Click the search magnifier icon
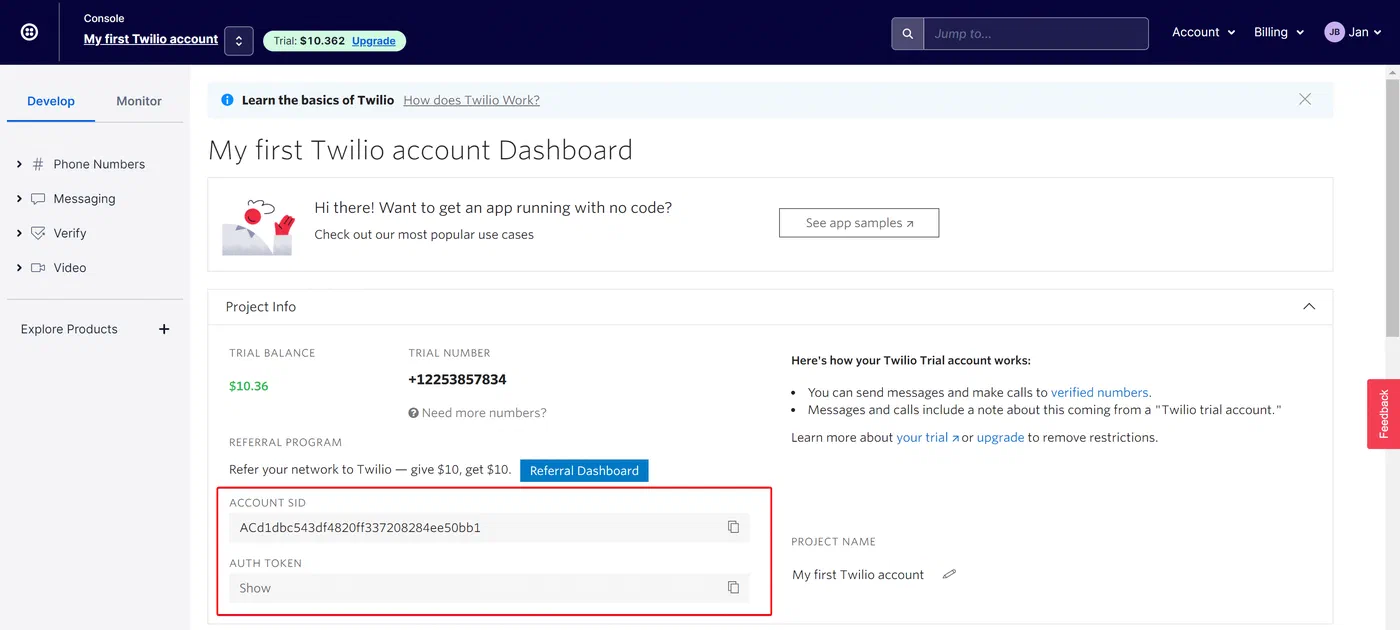This screenshot has width=1400, height=630. coord(908,33)
